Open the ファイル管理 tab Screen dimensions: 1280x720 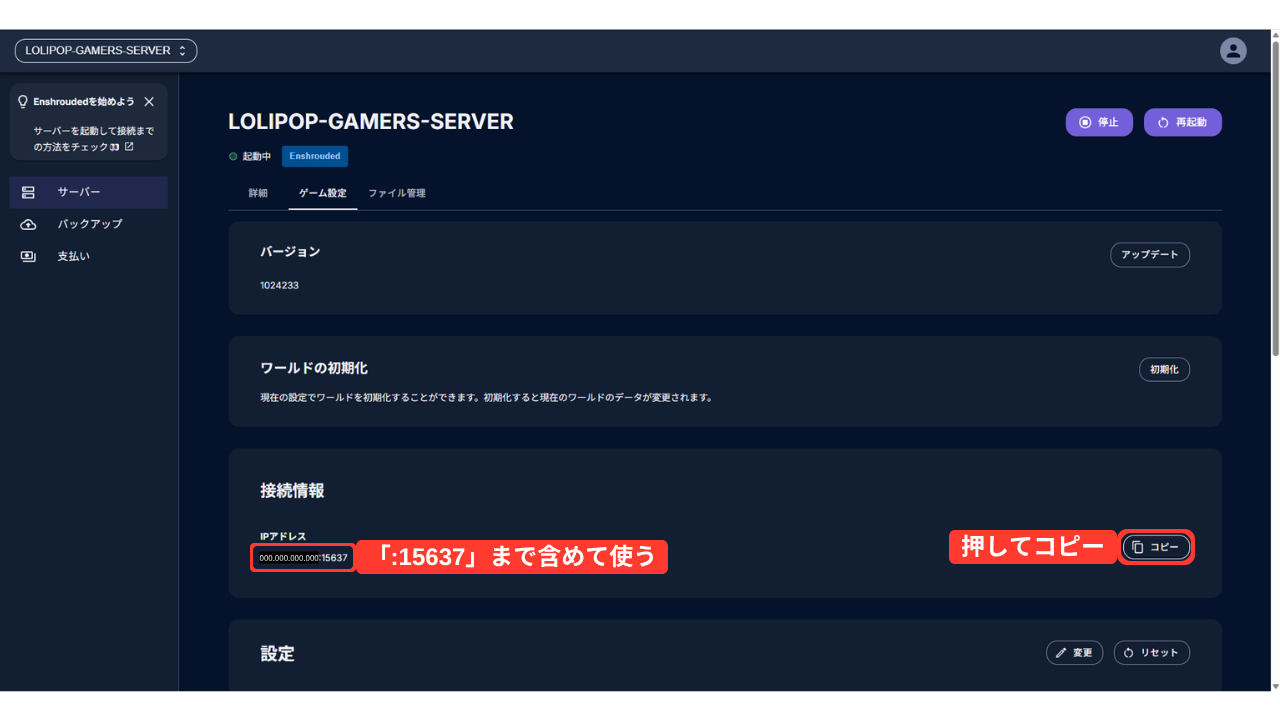[x=397, y=193]
